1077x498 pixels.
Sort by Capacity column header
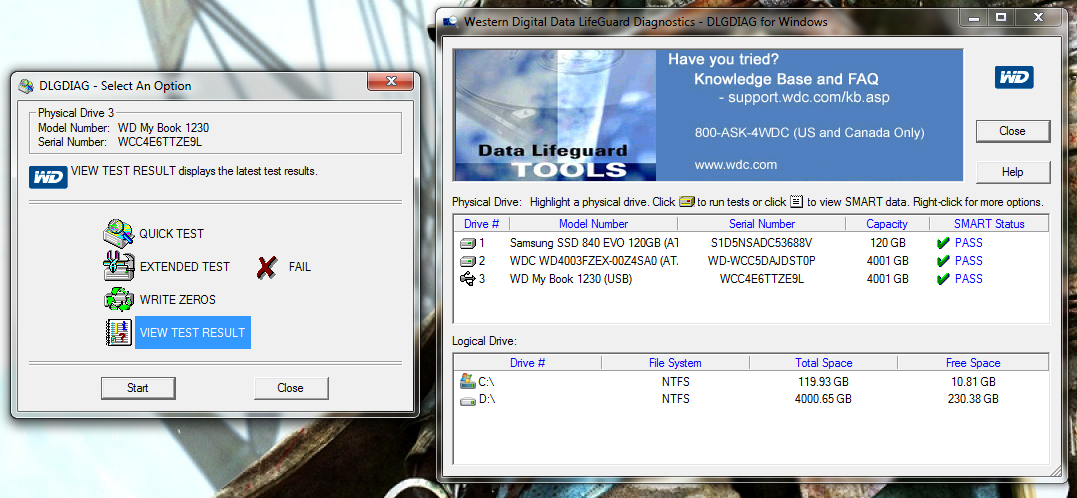click(x=887, y=224)
